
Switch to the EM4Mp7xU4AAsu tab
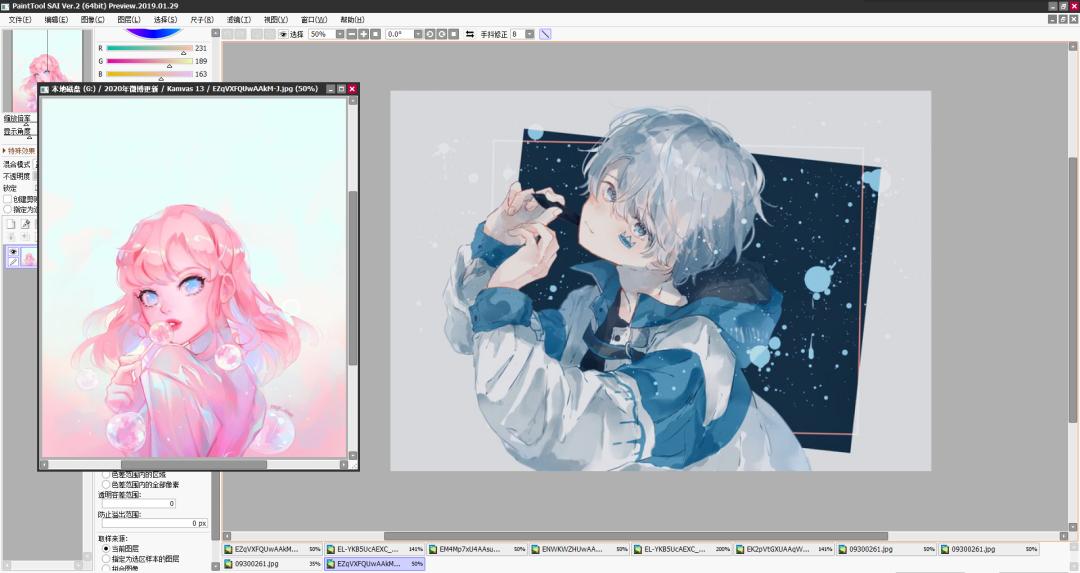click(477, 549)
